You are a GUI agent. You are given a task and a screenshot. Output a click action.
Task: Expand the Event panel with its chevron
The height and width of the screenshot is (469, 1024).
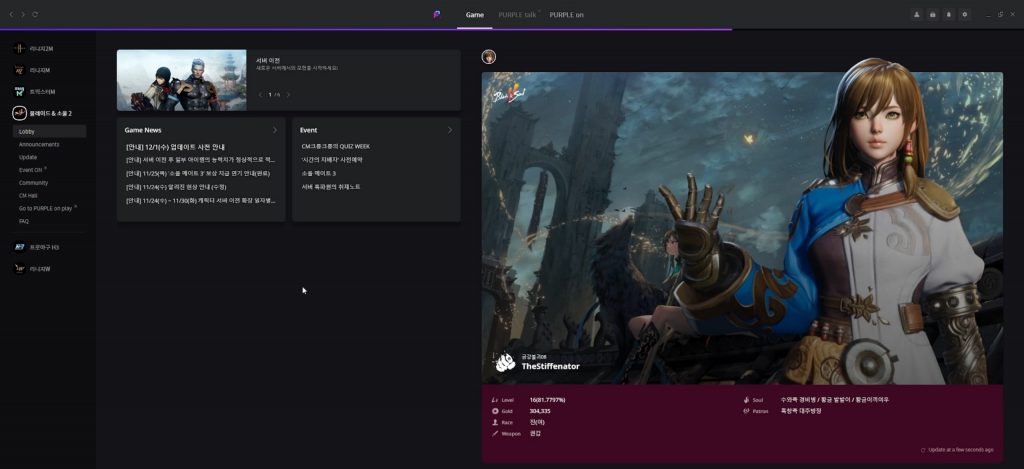pyautogui.click(x=450, y=130)
